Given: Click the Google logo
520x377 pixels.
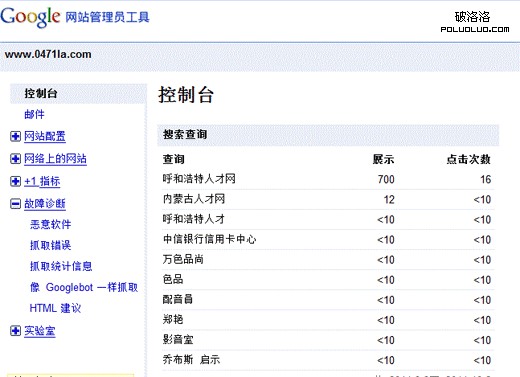Looking at the screenshot, I should coord(30,17).
